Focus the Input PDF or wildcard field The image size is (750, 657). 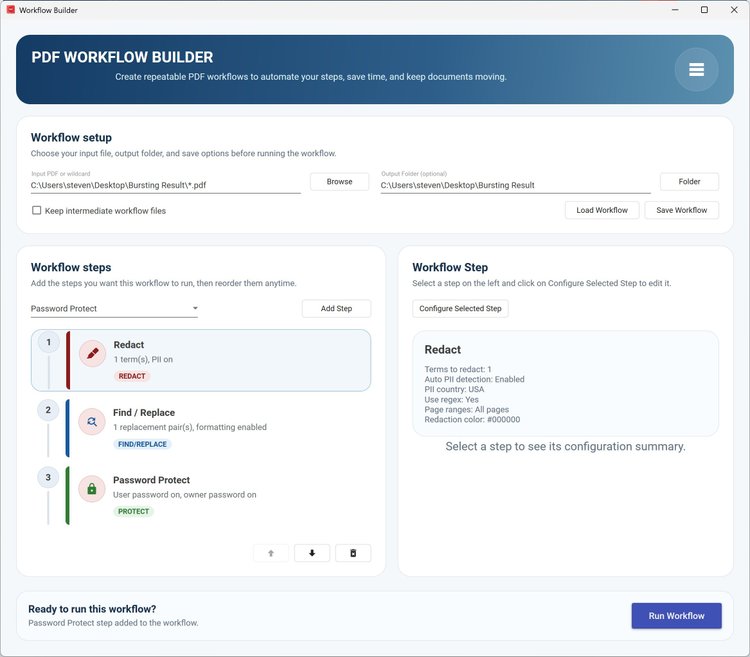pyautogui.click(x=165, y=185)
